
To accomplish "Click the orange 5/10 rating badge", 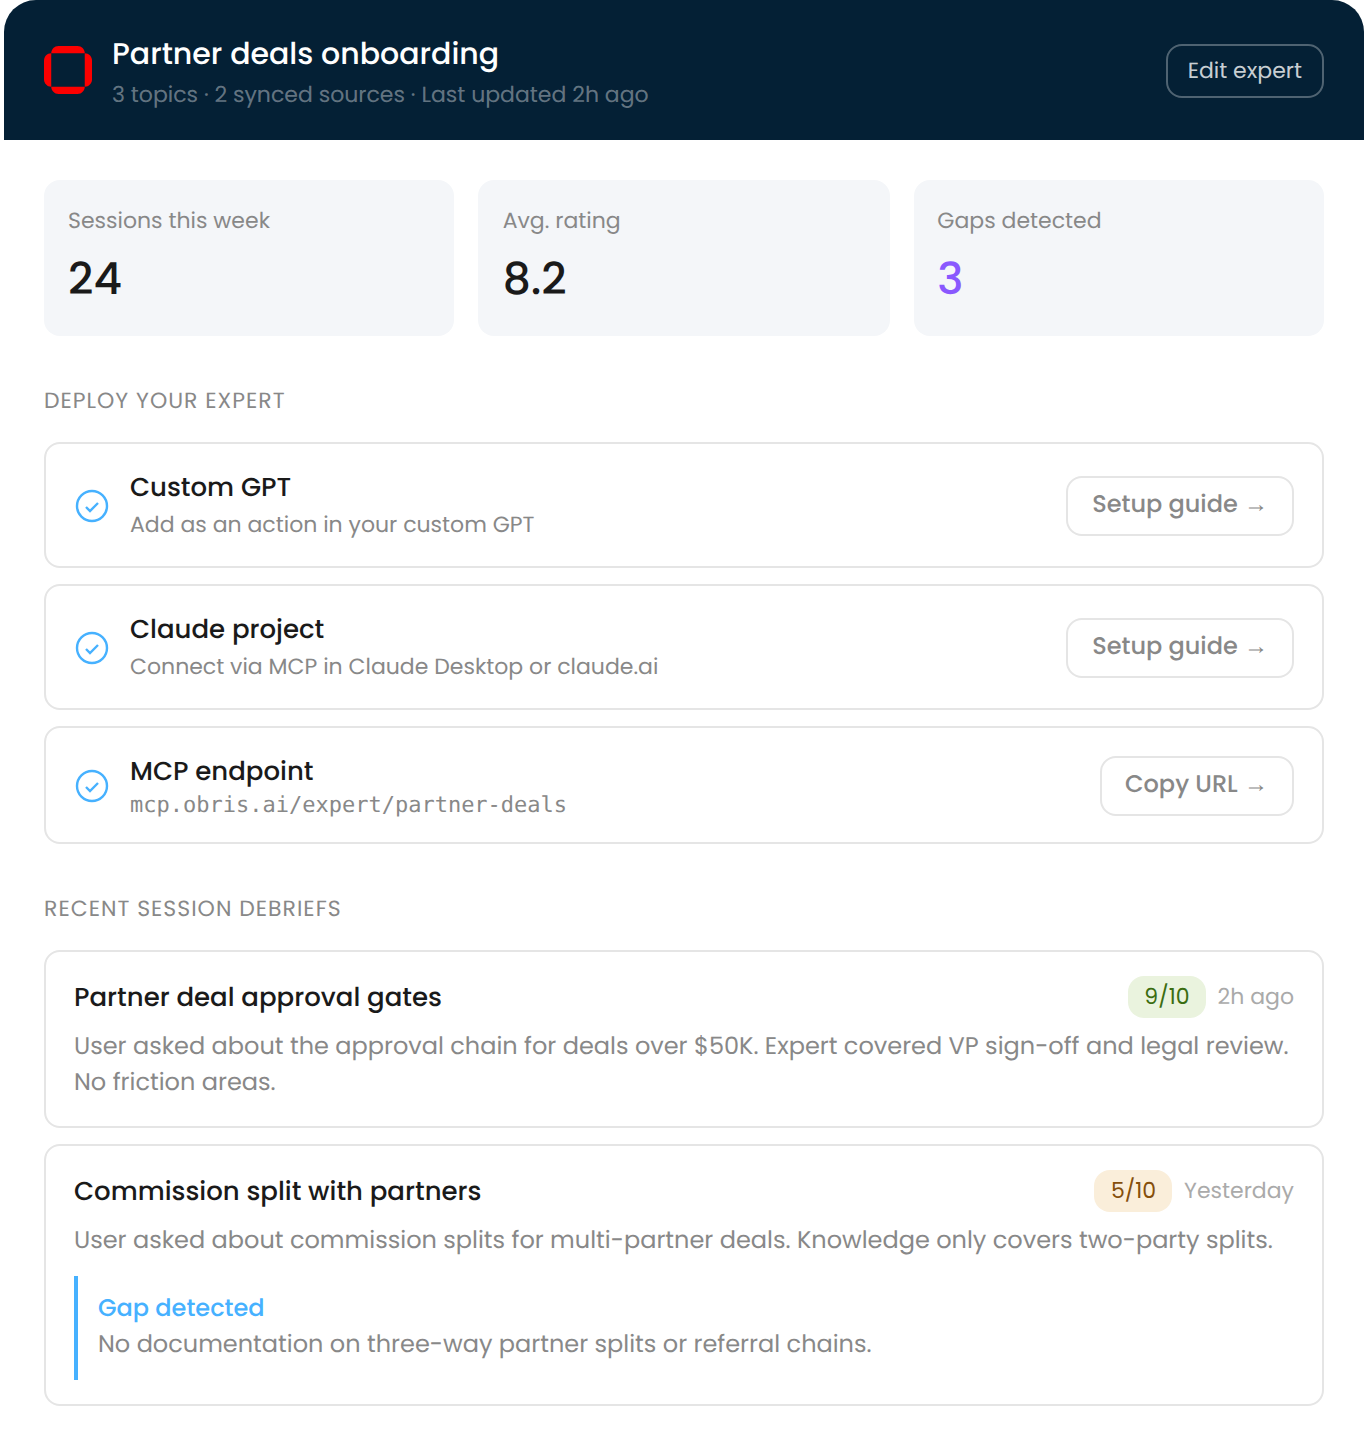I will point(1131,1191).
